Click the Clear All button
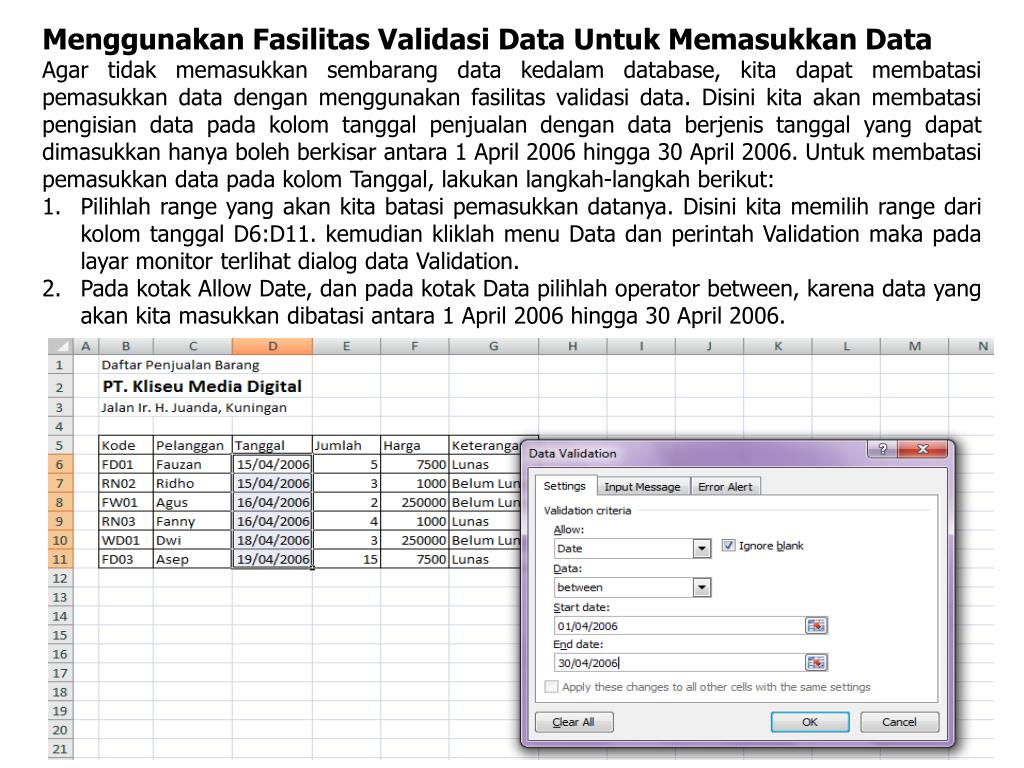The width and height of the screenshot is (1024, 768). (573, 722)
